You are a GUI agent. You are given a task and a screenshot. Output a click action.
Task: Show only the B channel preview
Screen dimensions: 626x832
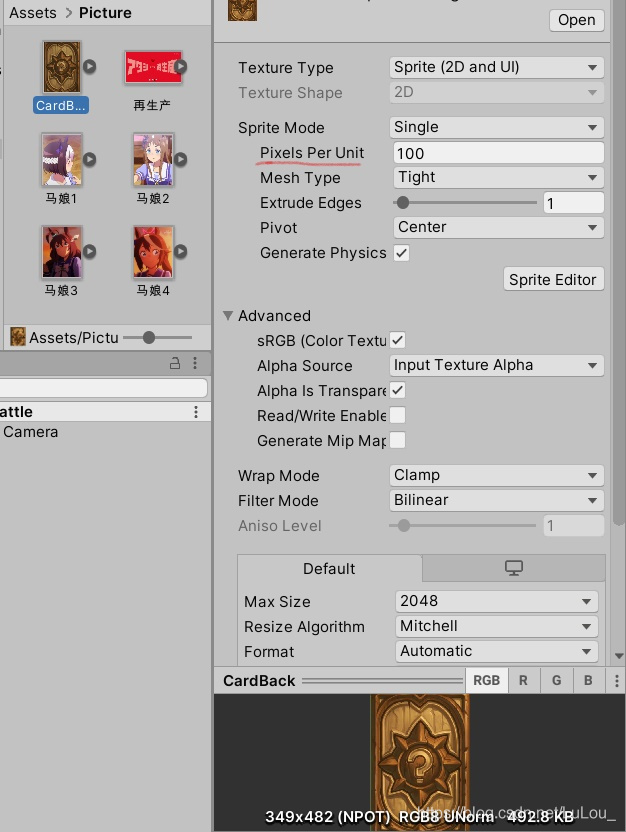(588, 680)
